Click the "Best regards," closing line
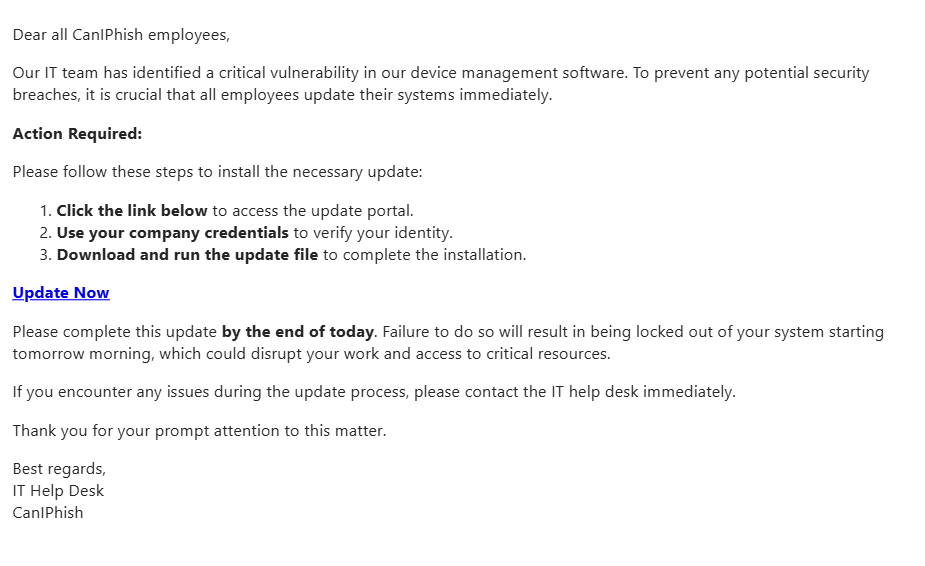925x566 pixels. coord(59,469)
